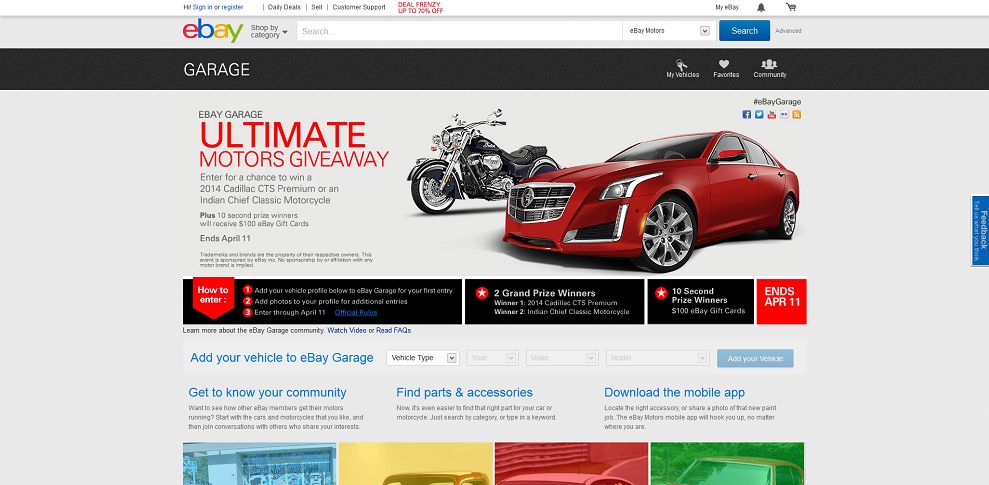Open the blue-tinted vehicle thumbnail
This screenshot has width=989, height=485.
[x=260, y=464]
